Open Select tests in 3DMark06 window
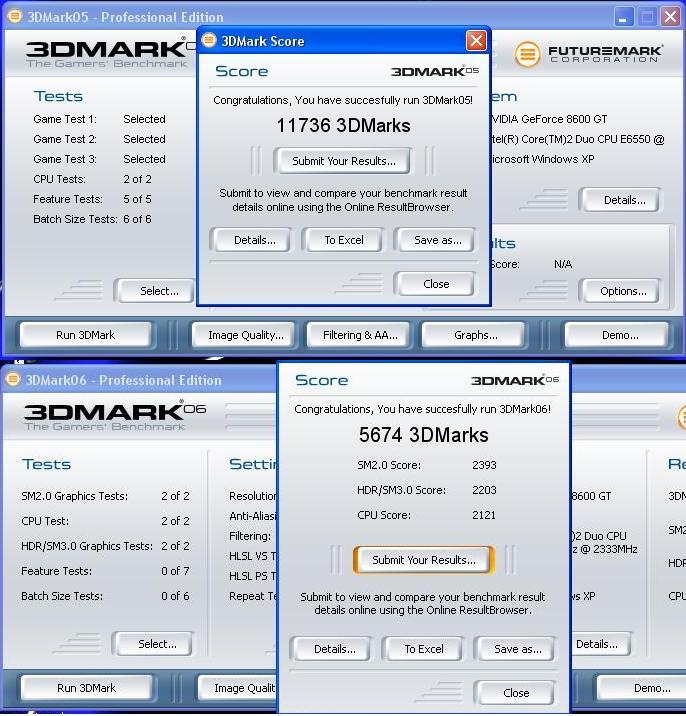 [157, 644]
